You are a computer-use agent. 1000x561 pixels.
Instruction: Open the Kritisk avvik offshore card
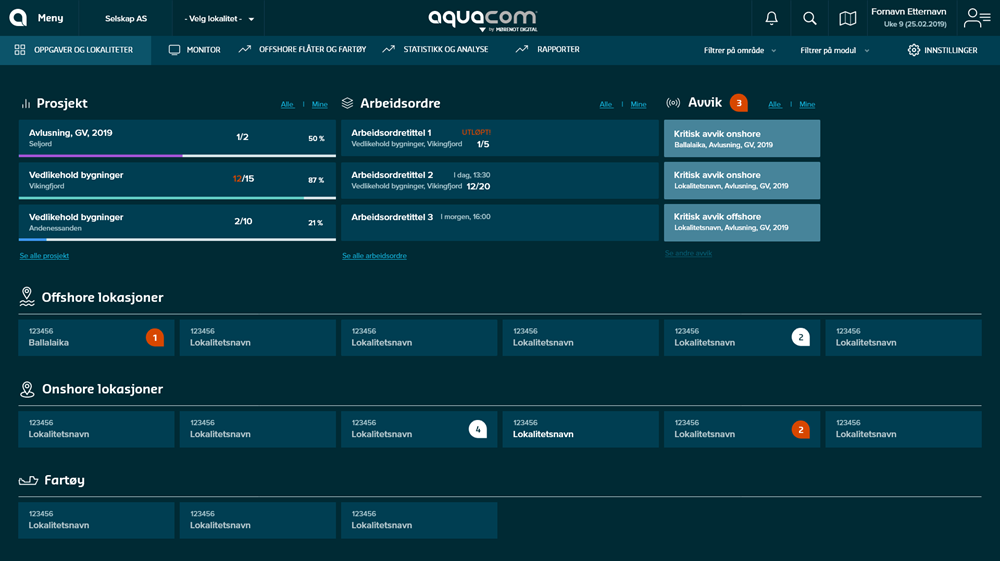point(742,222)
